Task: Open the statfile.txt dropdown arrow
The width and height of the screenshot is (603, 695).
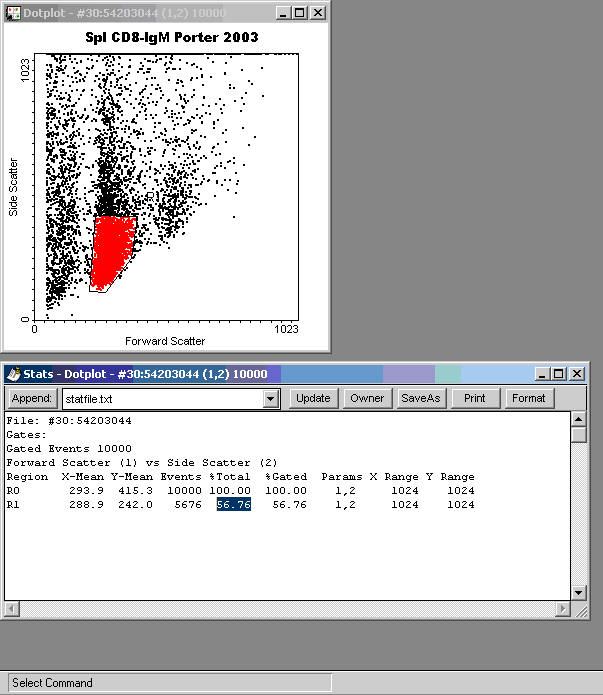Action: pyautogui.click(x=270, y=398)
